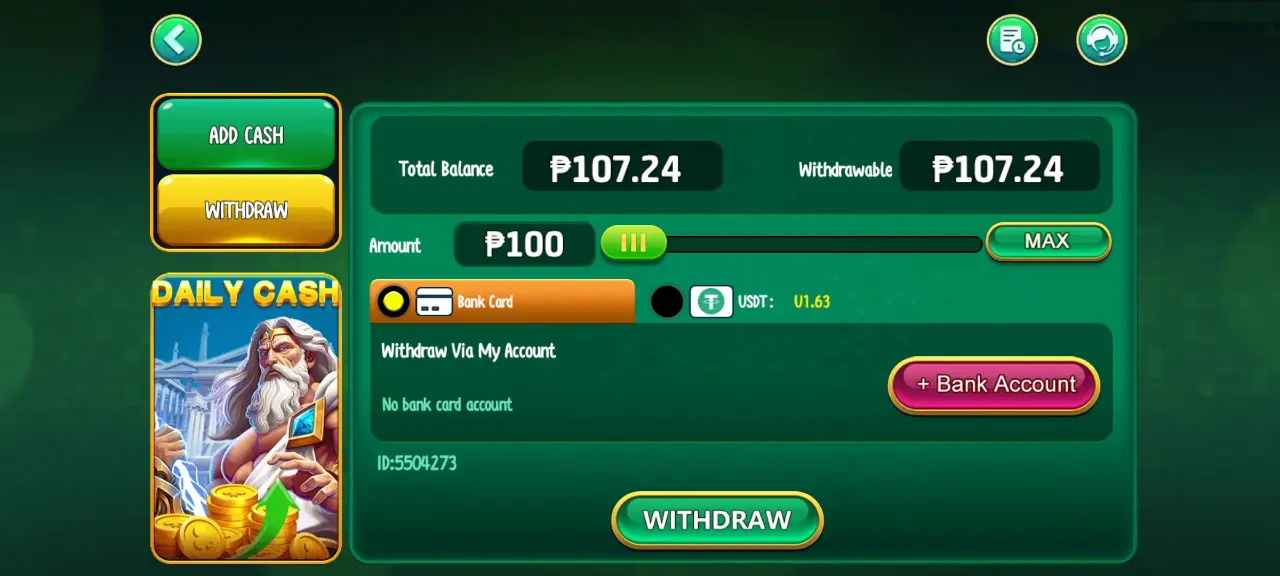
Task: Add a bank account
Action: click(994, 385)
